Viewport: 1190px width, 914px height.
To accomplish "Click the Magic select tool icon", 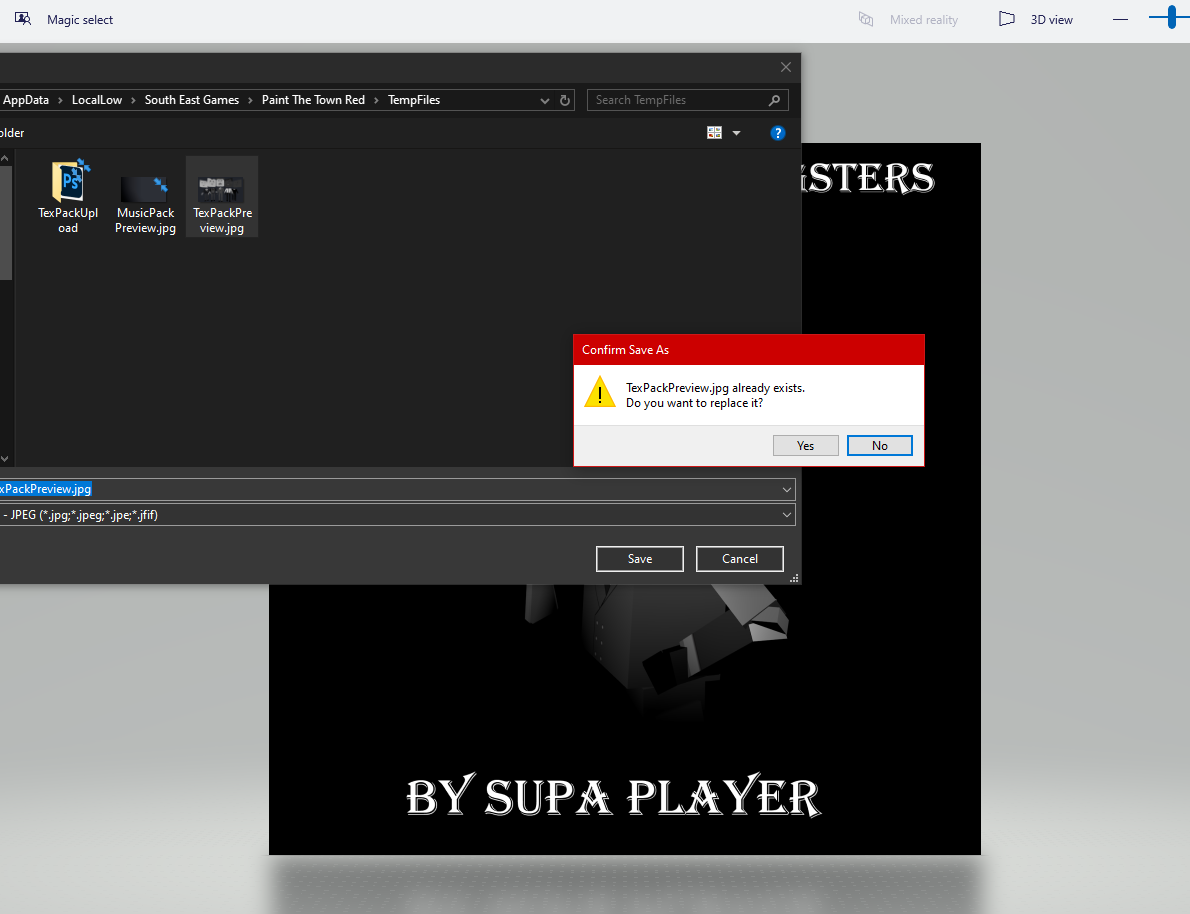I will pos(23,19).
